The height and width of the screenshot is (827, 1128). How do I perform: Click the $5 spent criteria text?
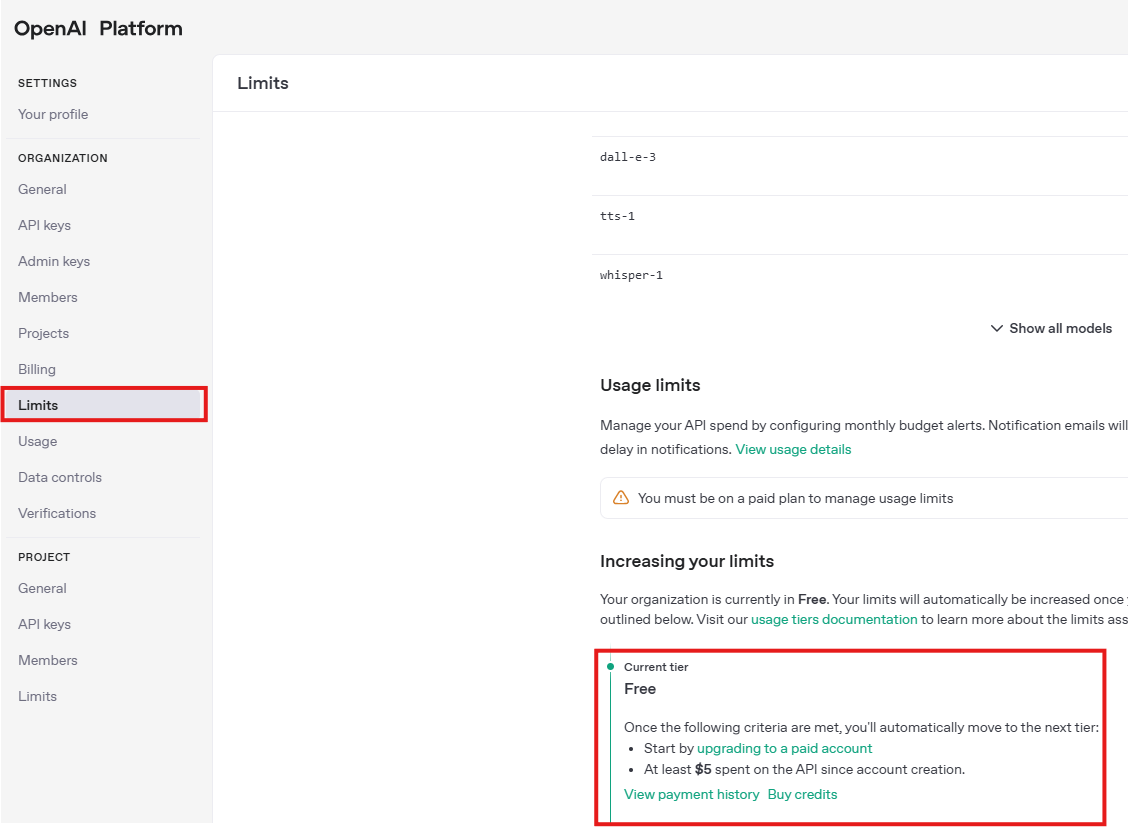804,769
